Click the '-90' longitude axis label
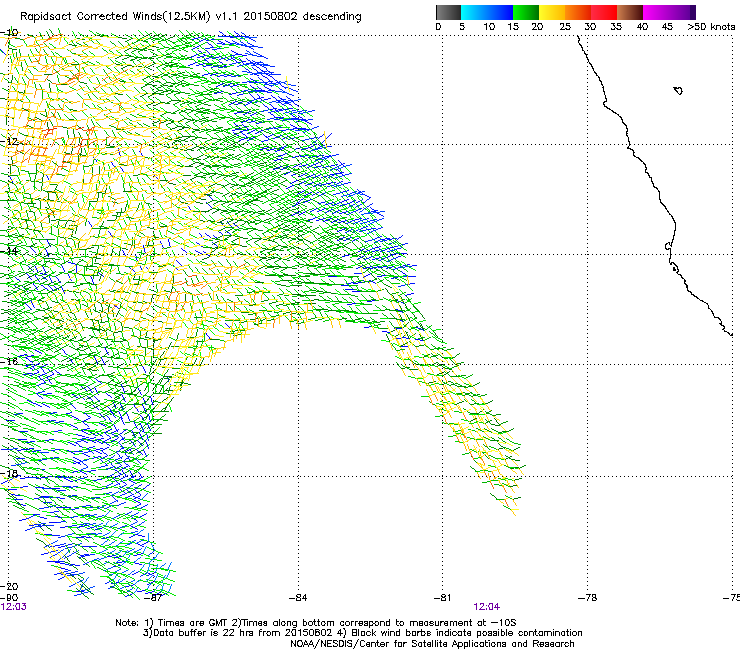 [x=9, y=598]
